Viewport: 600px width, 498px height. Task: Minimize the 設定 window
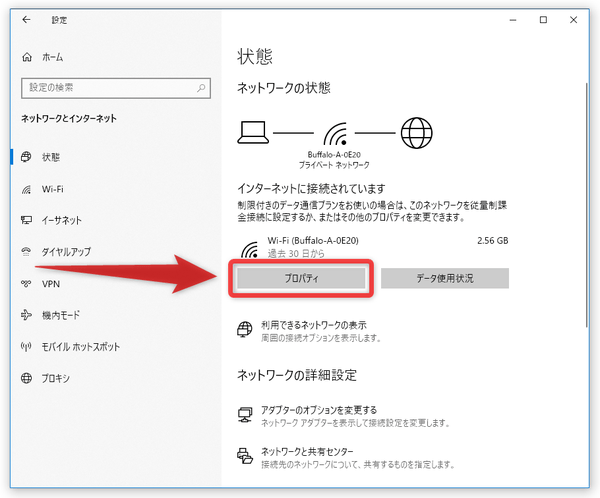point(513,20)
